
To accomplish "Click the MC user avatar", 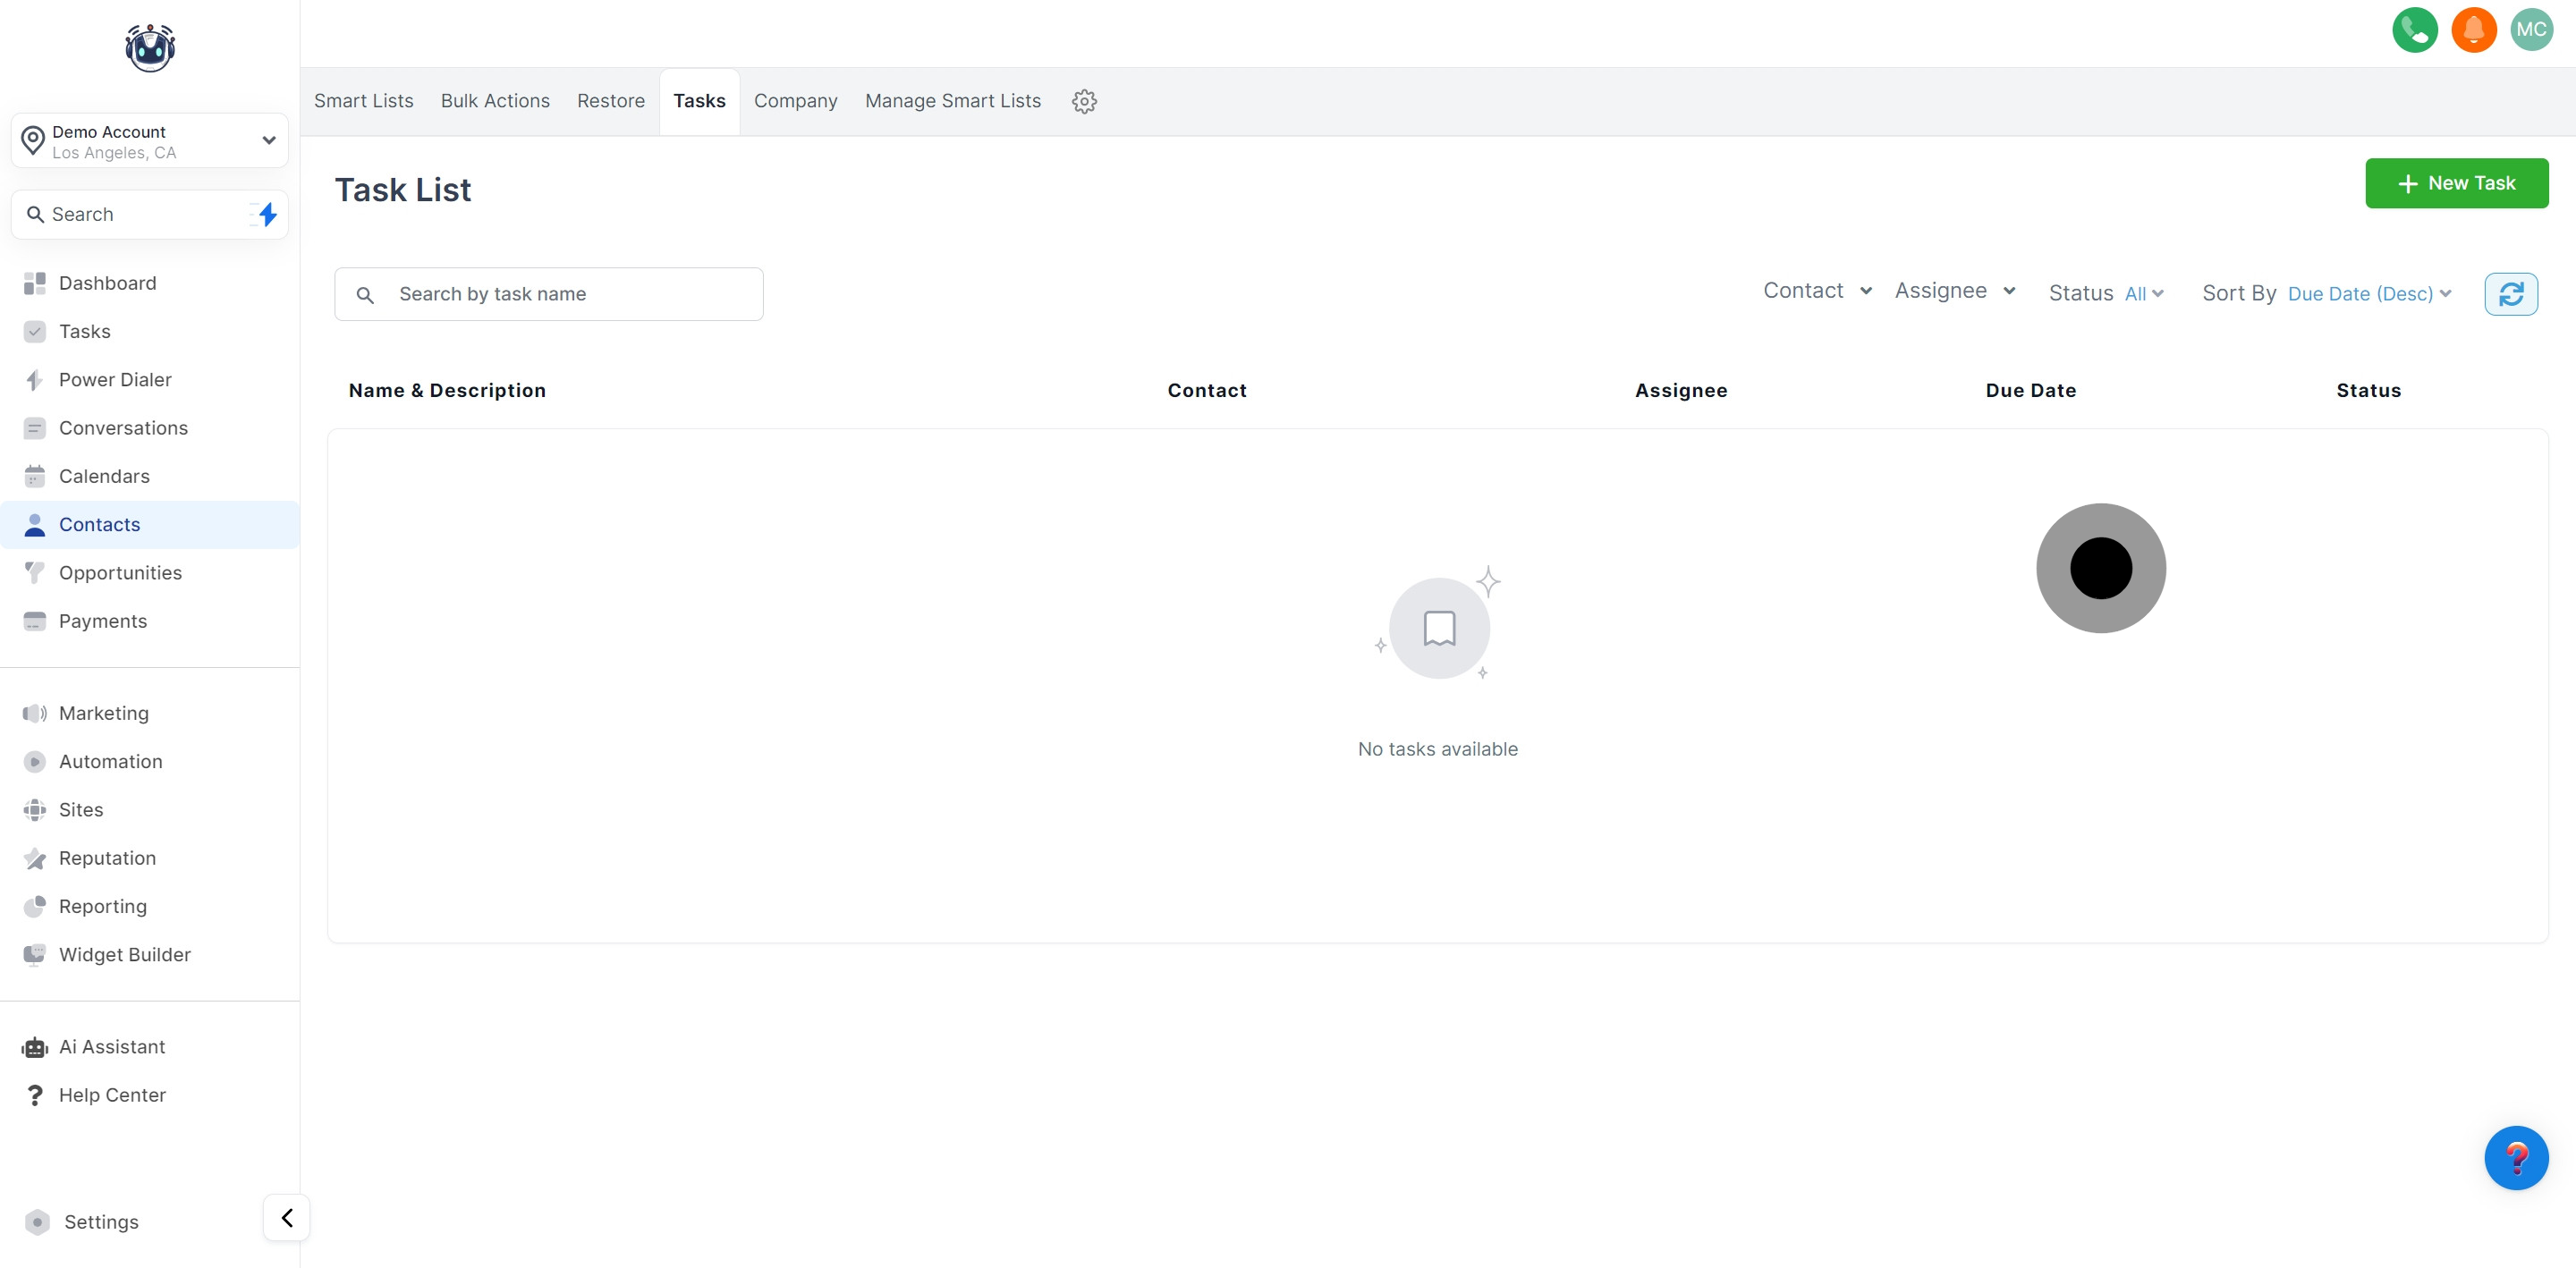I will coord(2531,30).
